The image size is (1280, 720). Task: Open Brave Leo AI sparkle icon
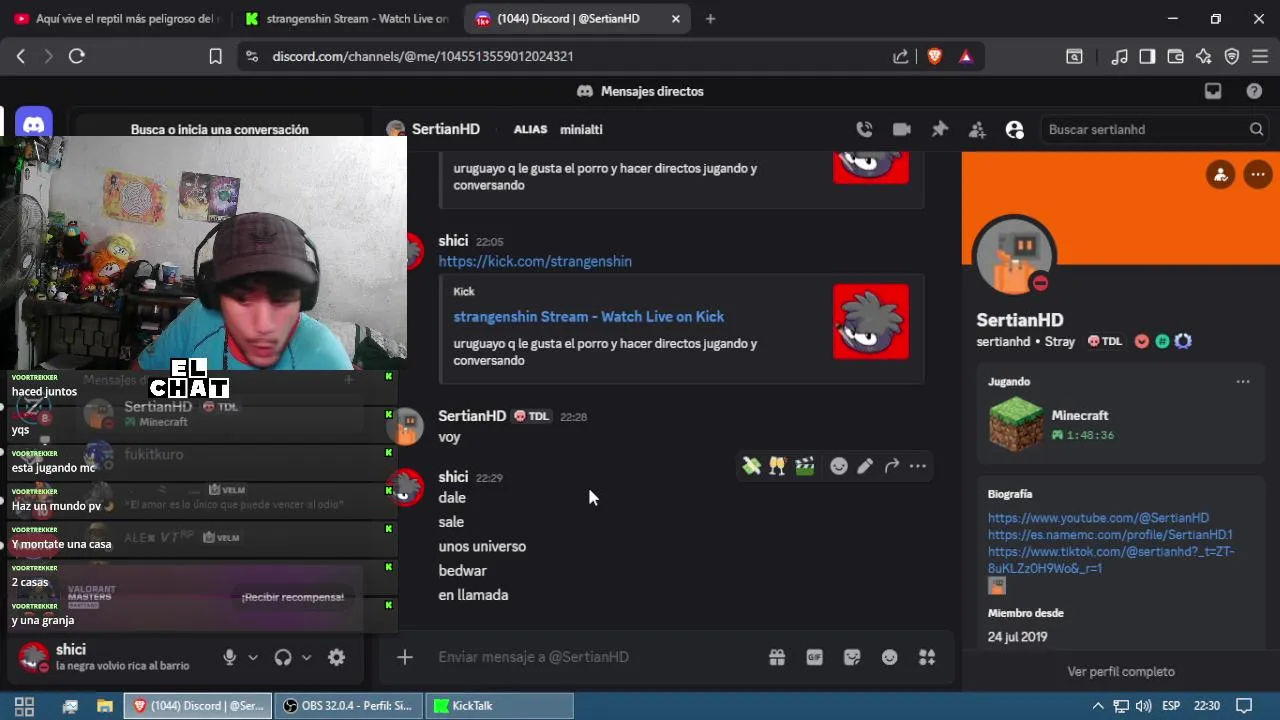pos(1203,56)
